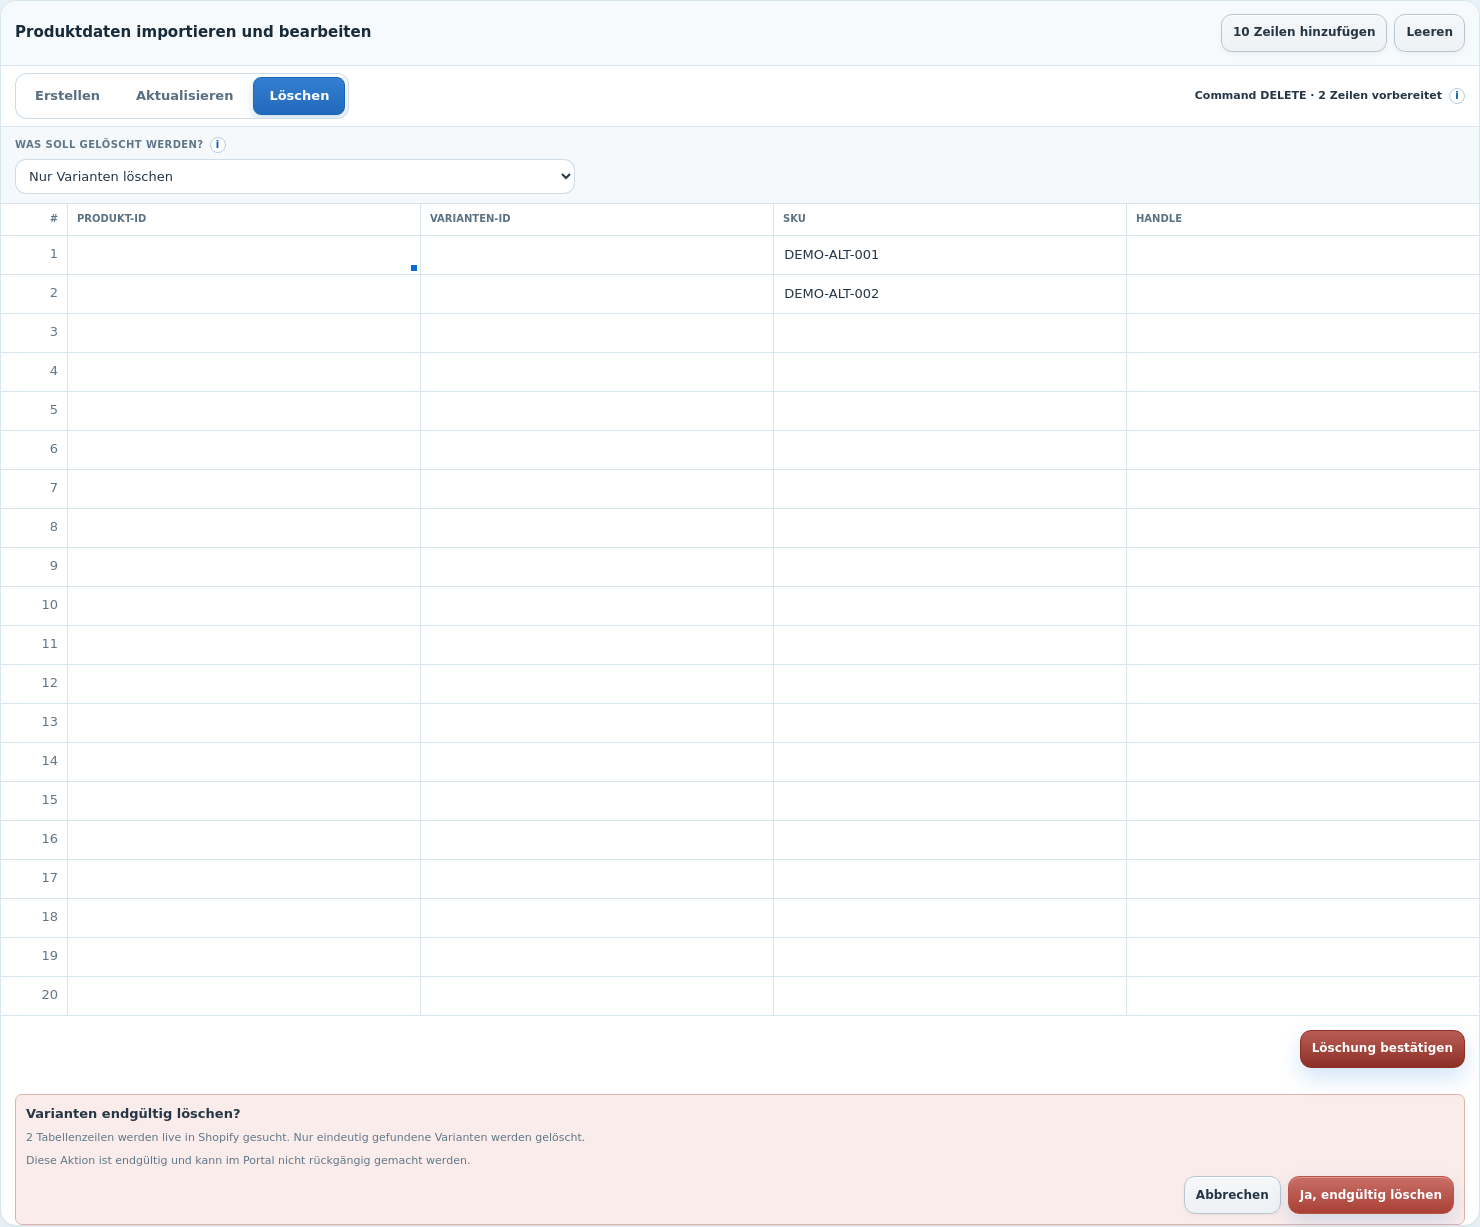Click the blue fill handle in row 1

(x=414, y=268)
